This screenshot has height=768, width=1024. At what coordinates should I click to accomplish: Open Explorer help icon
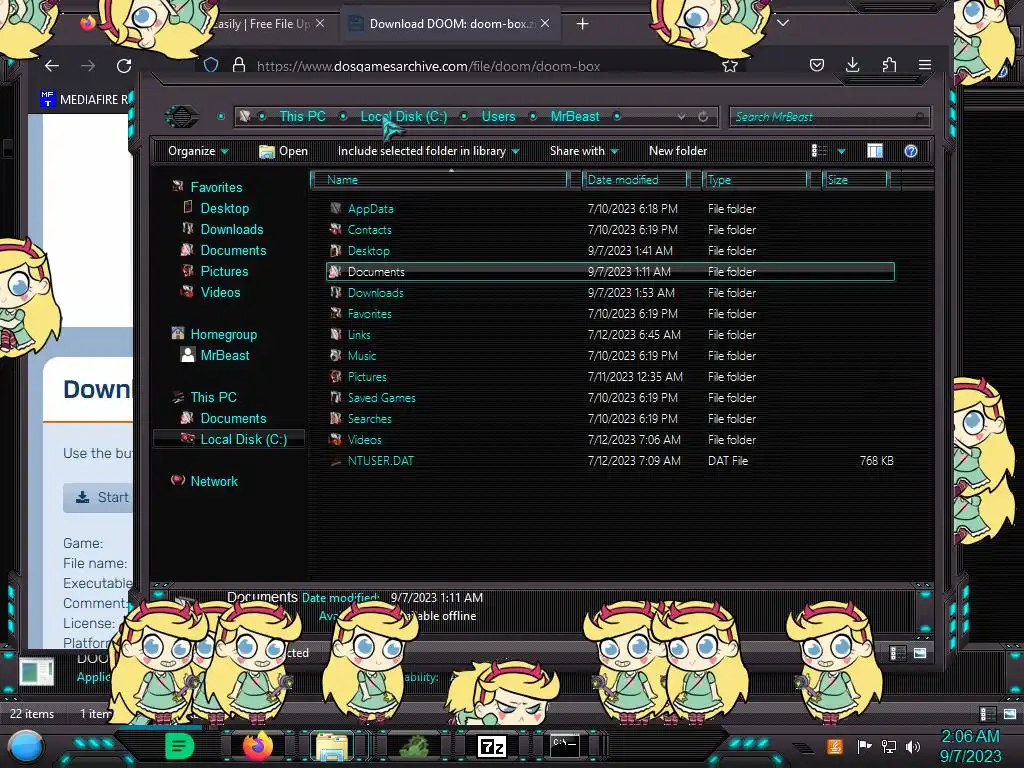[910, 151]
